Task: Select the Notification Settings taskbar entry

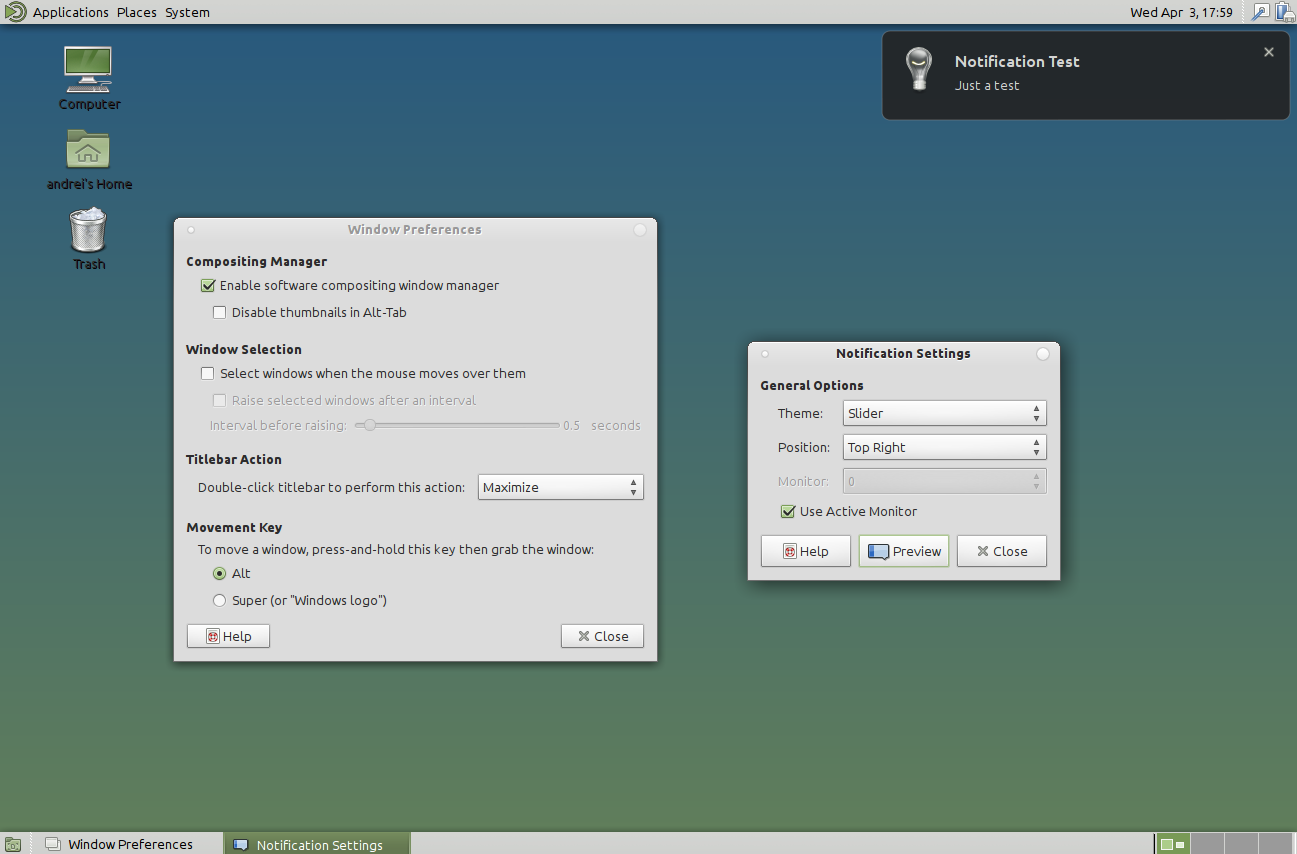Action: pyautogui.click(x=317, y=843)
